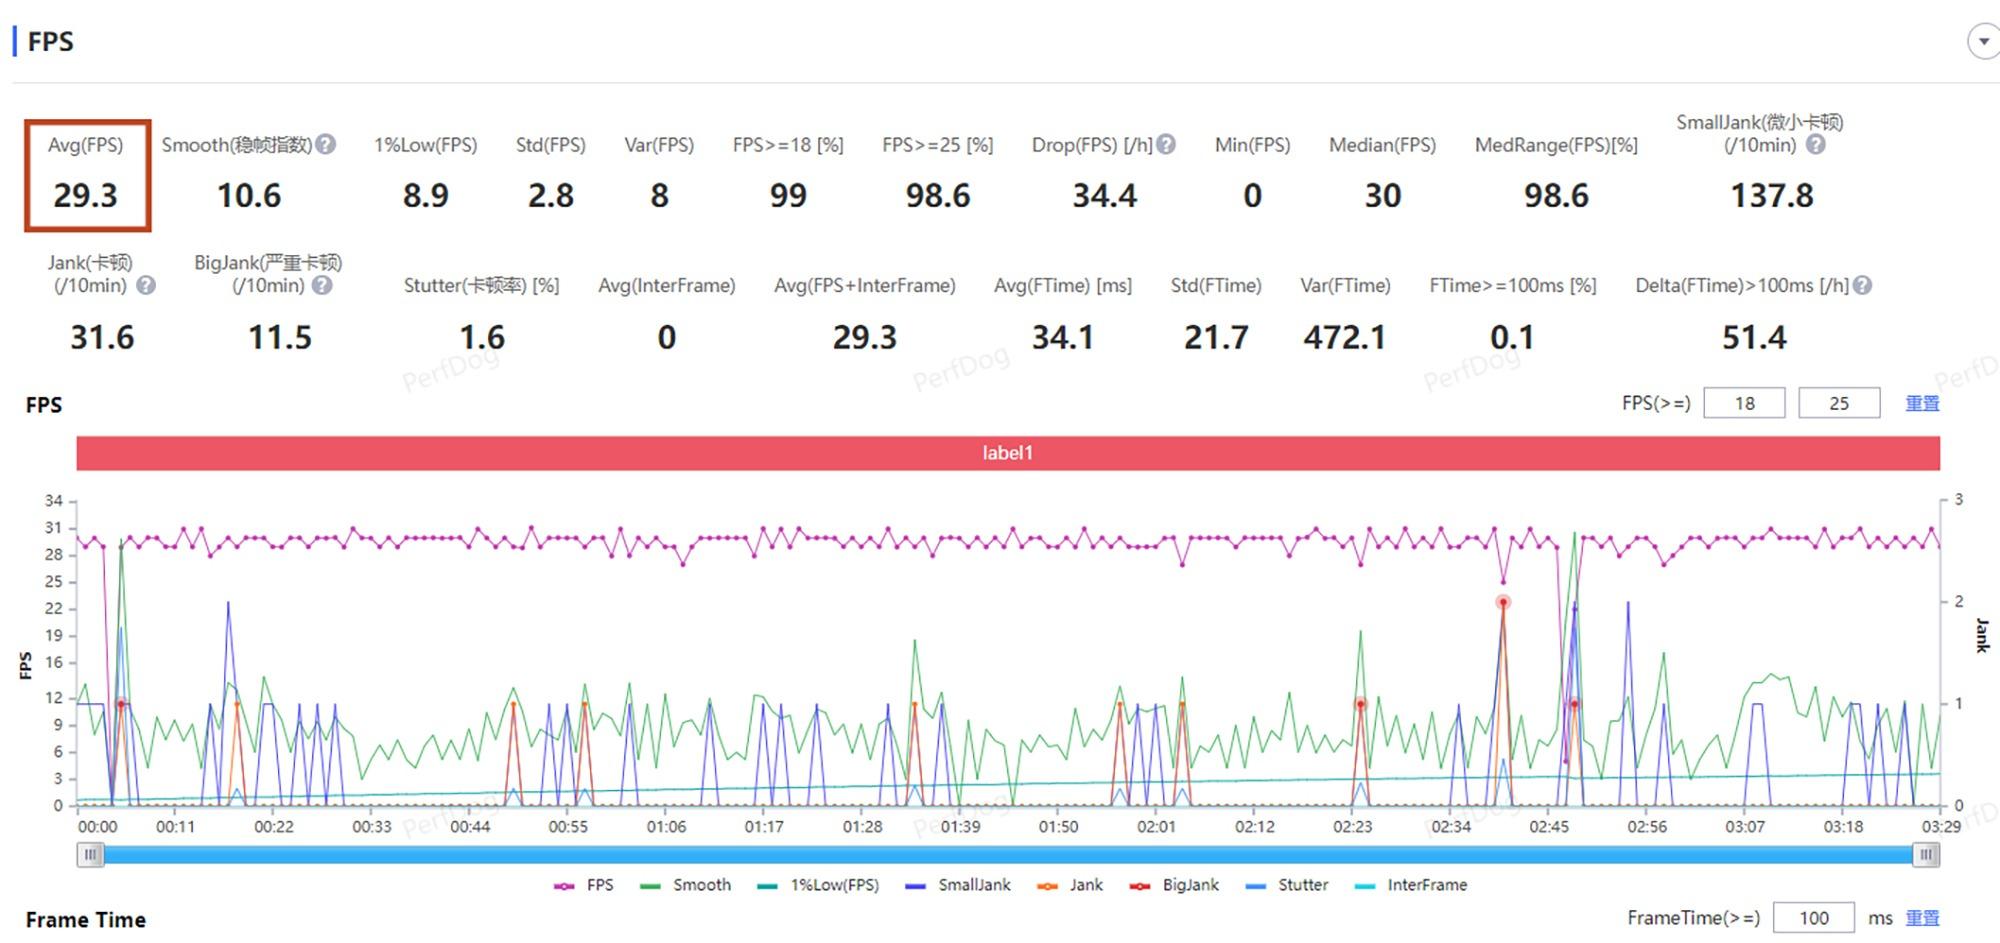Click the Drop(FPS) value 34.4
This screenshot has width=2000, height=943.
[1105, 195]
